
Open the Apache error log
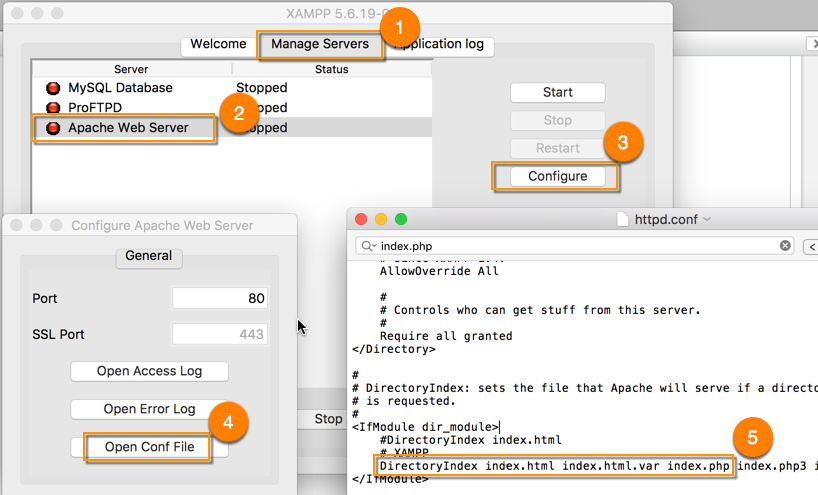[149, 409]
